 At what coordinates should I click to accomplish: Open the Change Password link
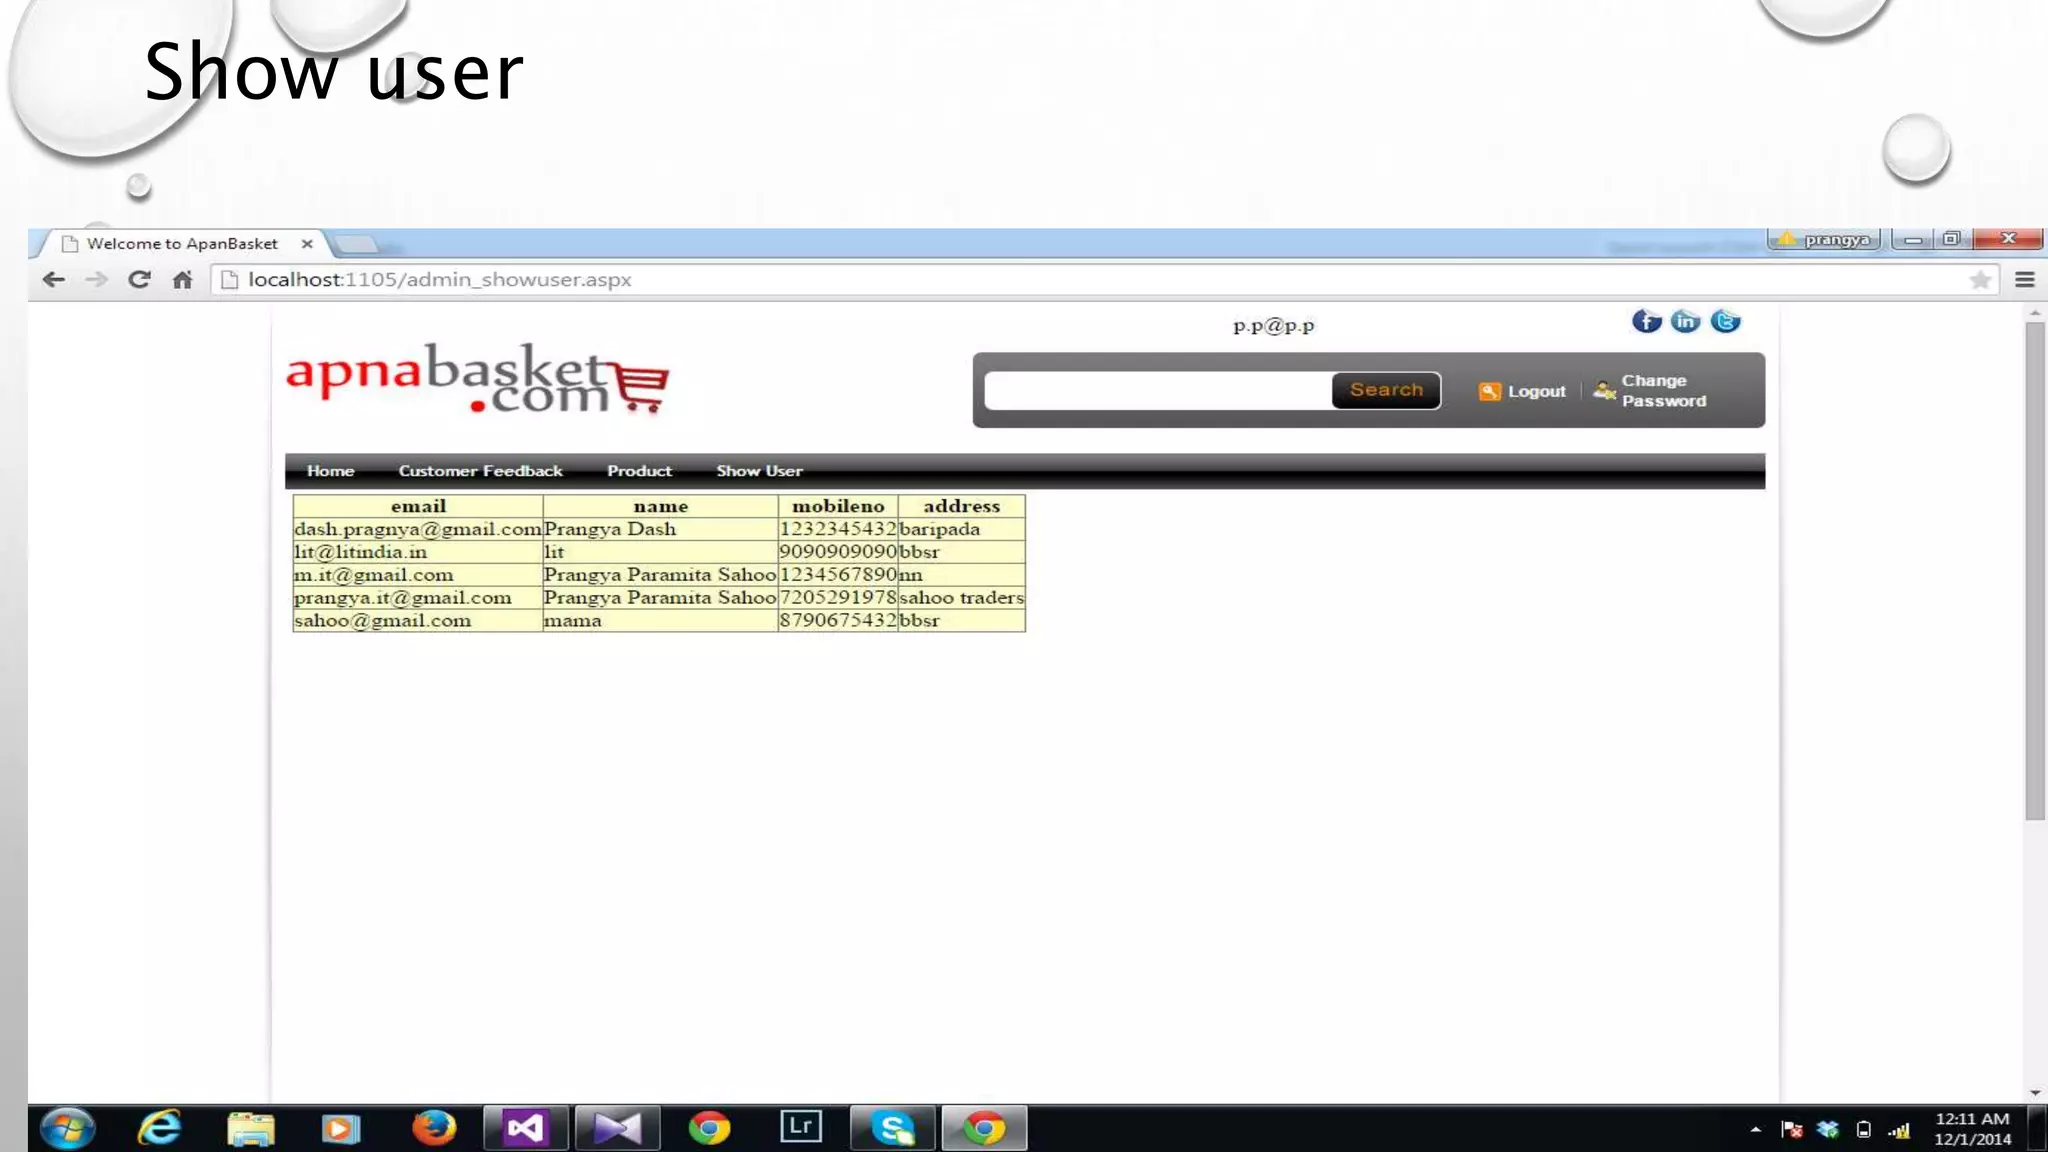1650,391
